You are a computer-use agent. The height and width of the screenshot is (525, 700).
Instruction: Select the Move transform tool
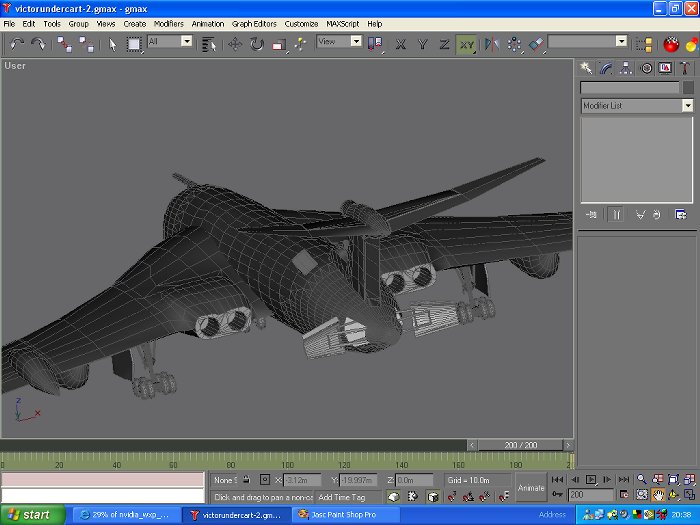(x=235, y=44)
